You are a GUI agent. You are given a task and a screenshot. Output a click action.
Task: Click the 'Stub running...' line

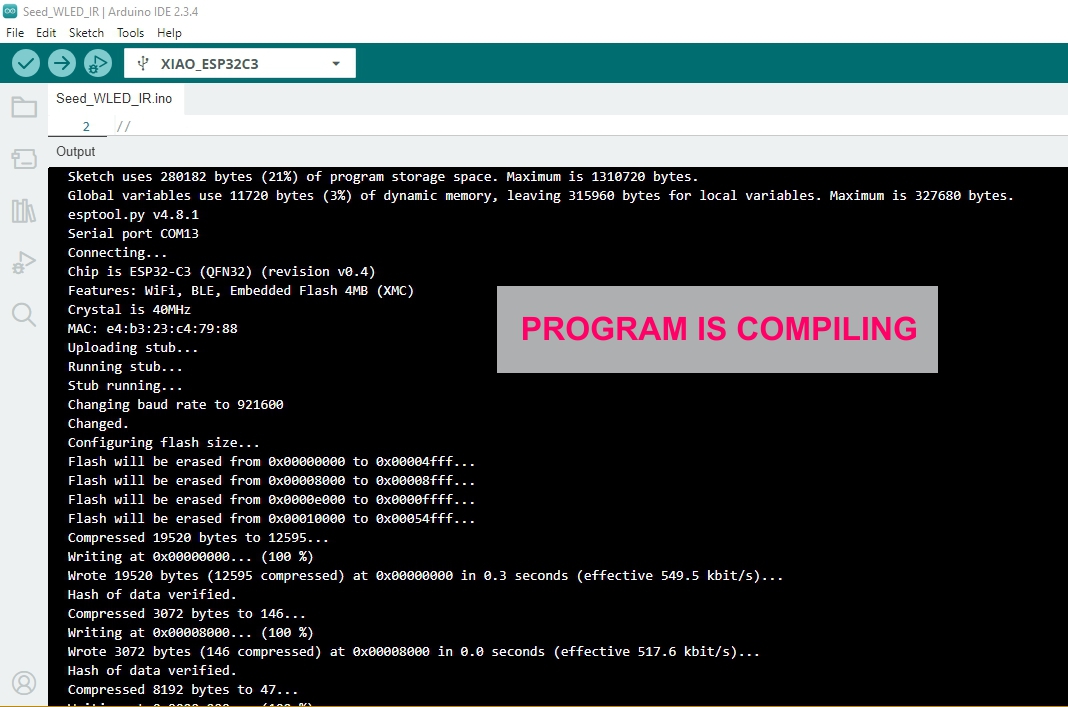coord(125,386)
